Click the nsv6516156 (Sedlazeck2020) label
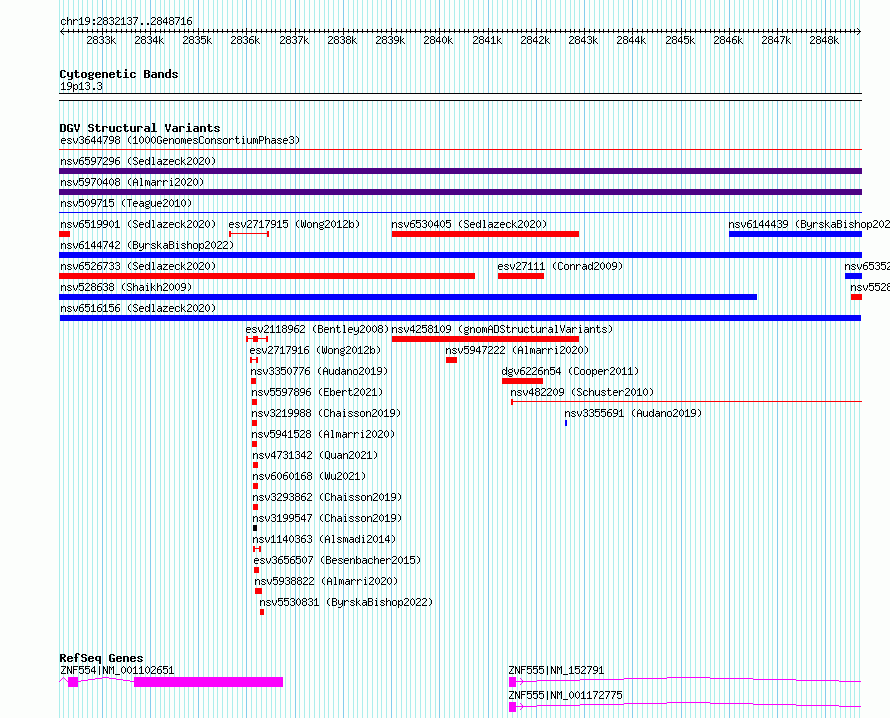890x718 pixels. click(x=138, y=308)
